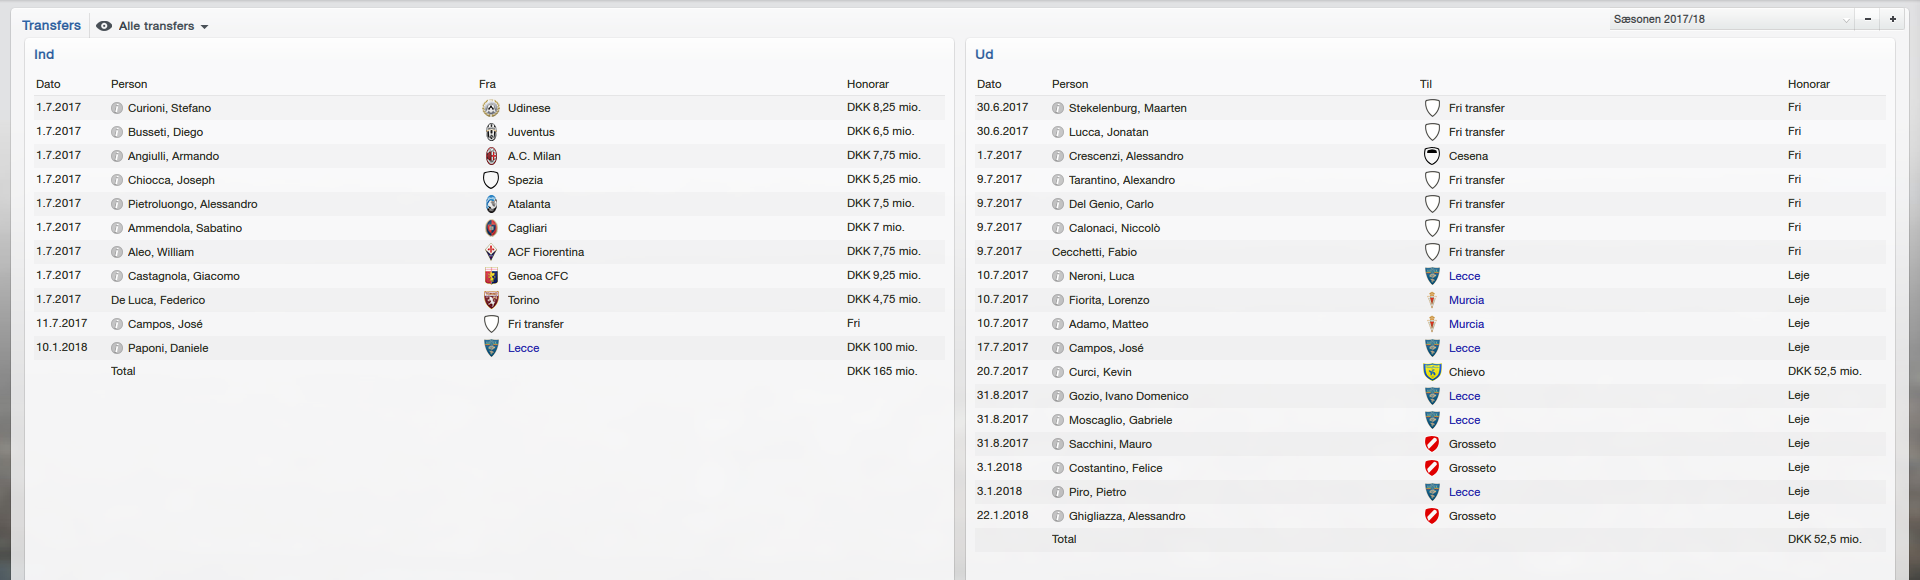This screenshot has height=580, width=1920.
Task: Click the A.C. Milan club badge
Action: coord(491,156)
